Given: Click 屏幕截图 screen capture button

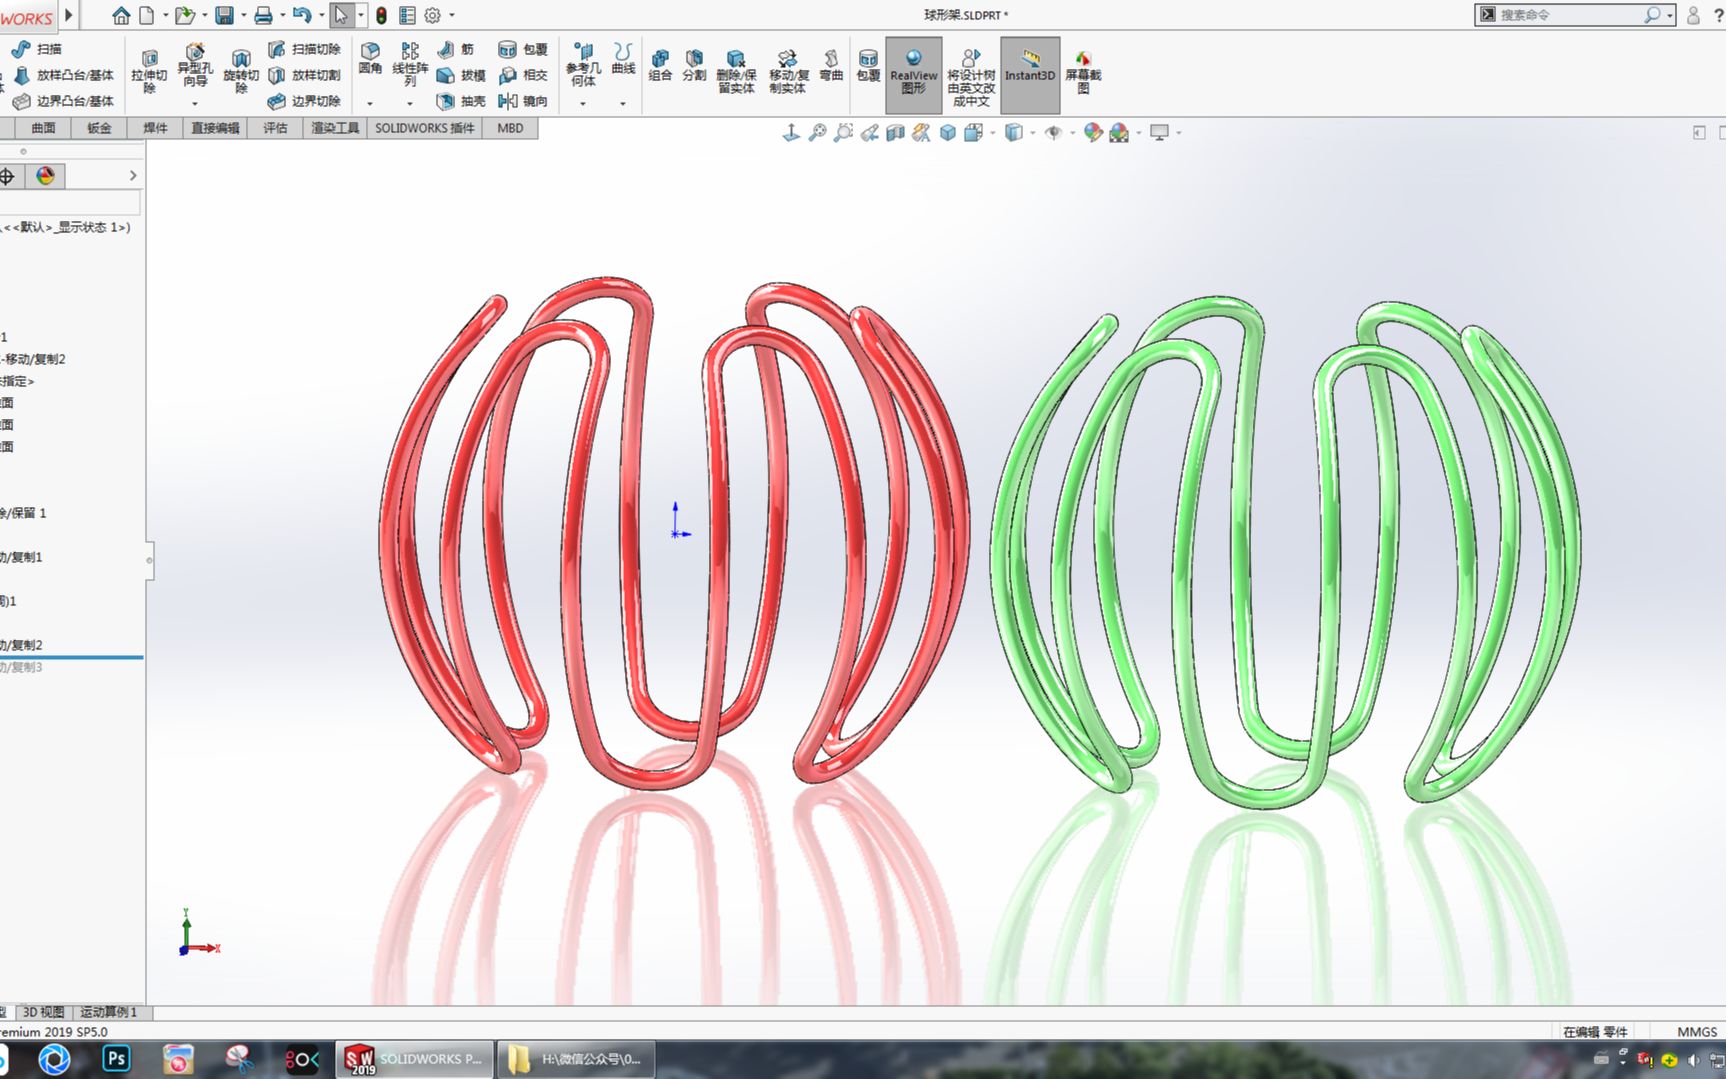Looking at the screenshot, I should [1083, 71].
